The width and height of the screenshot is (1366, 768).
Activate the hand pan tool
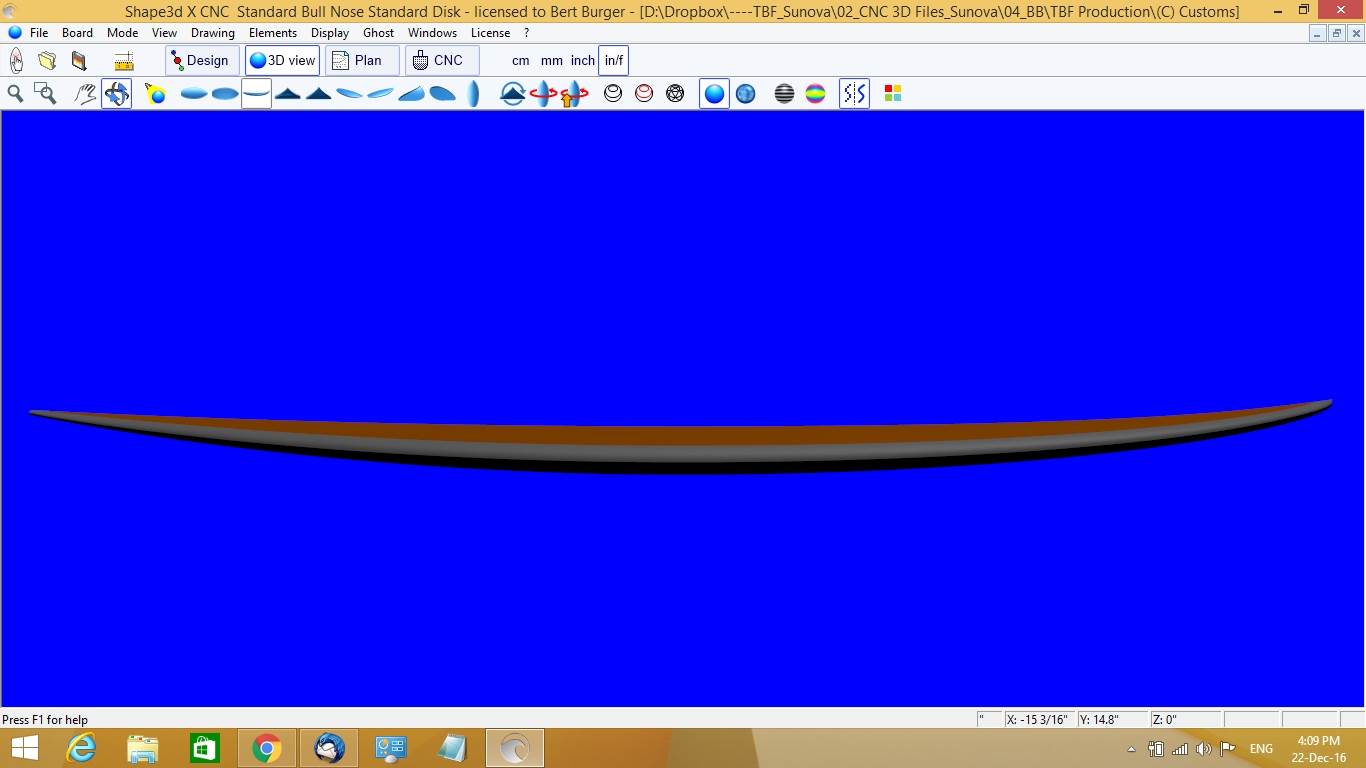tap(86, 93)
